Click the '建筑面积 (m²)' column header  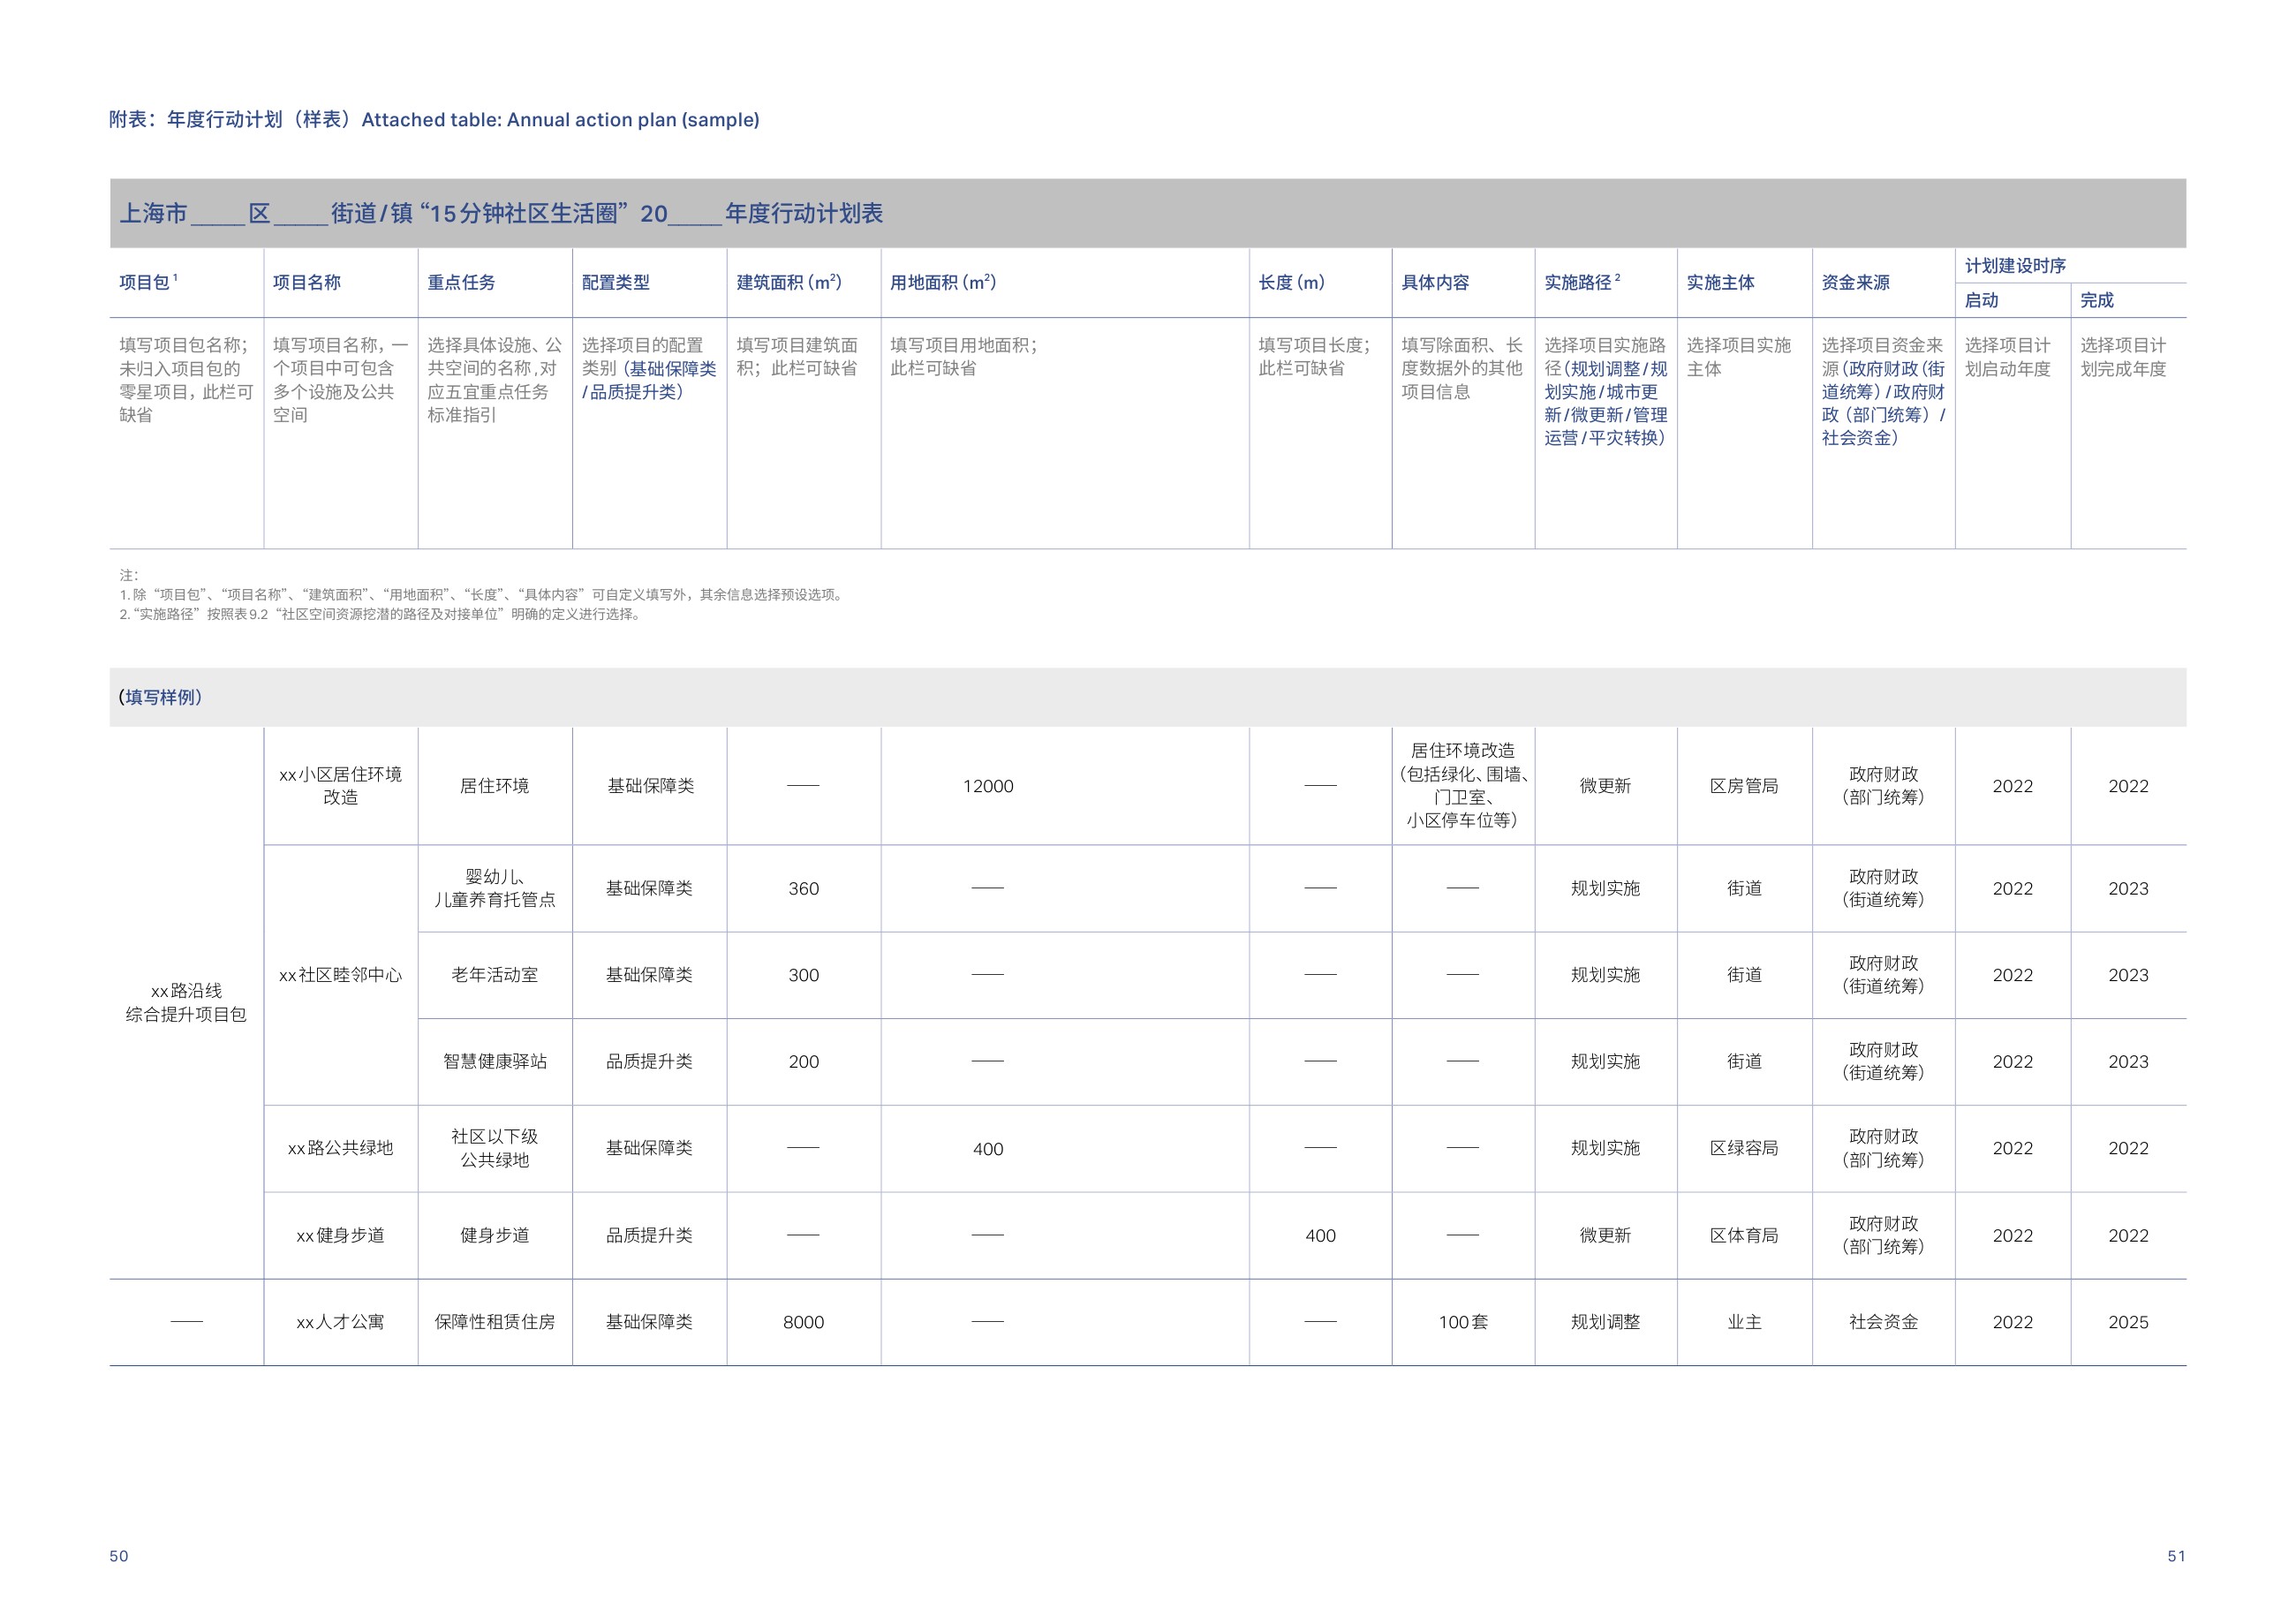[789, 283]
